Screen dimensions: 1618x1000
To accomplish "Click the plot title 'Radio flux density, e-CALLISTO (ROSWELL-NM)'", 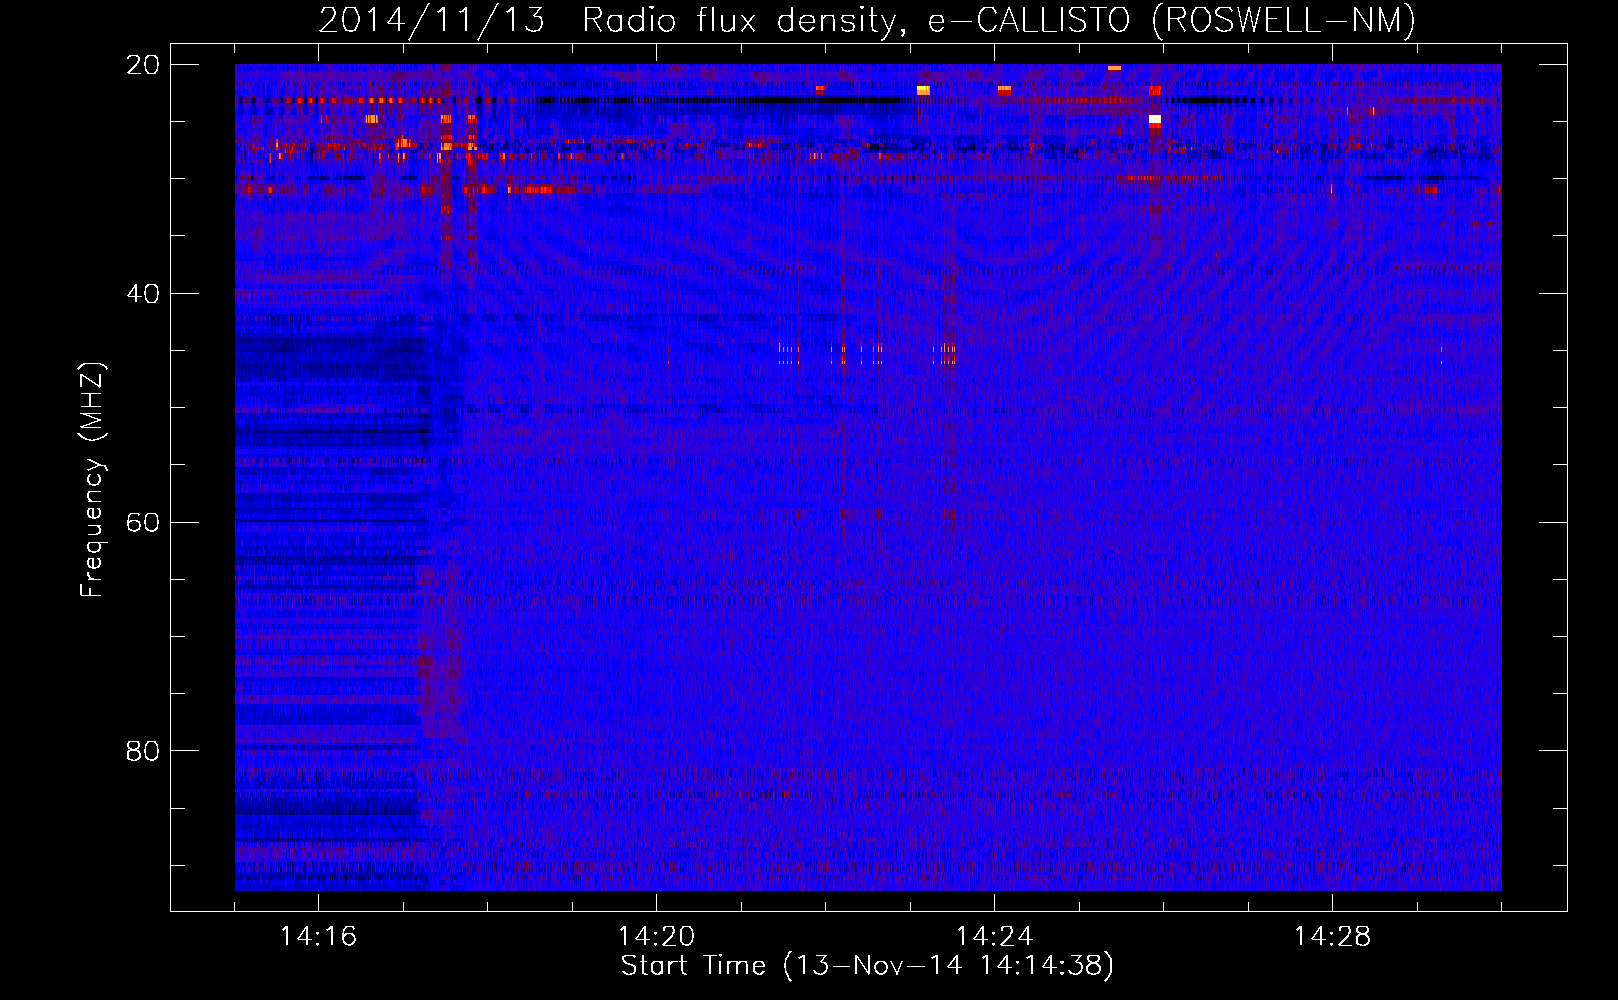I will tap(999, 20).
